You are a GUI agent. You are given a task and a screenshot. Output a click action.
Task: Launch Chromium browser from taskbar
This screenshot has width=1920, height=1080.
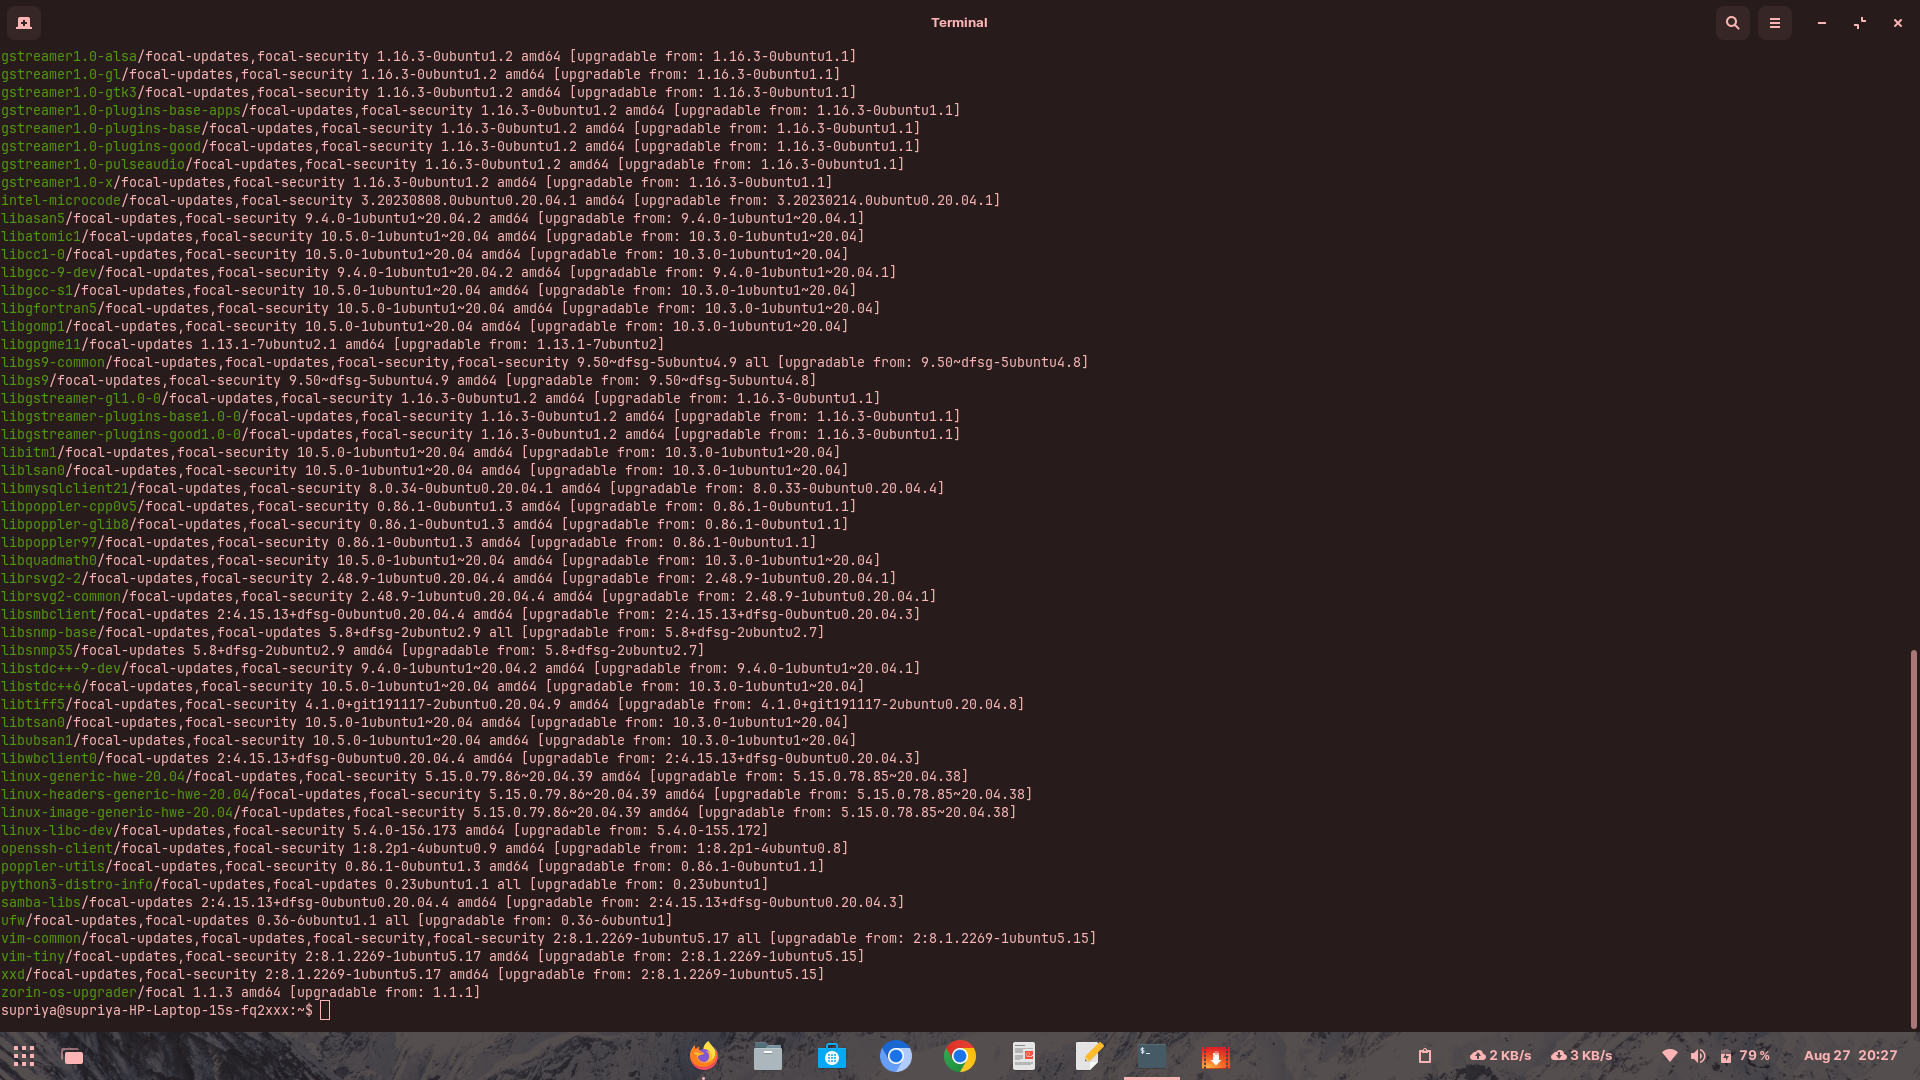click(x=896, y=1056)
